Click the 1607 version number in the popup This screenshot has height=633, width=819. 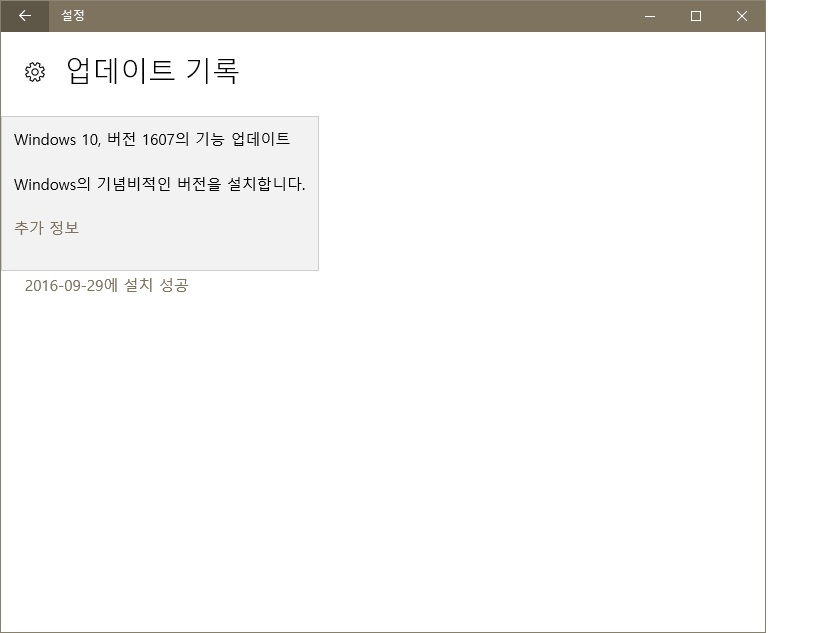158,140
